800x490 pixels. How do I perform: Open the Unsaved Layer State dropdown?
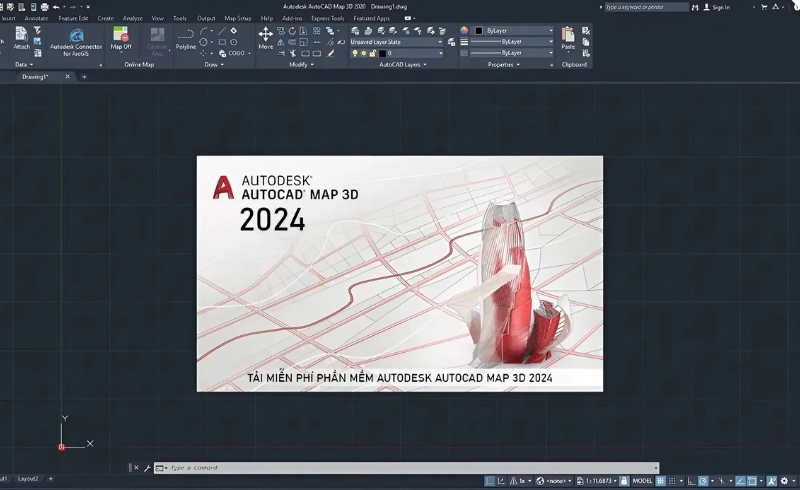(x=396, y=42)
